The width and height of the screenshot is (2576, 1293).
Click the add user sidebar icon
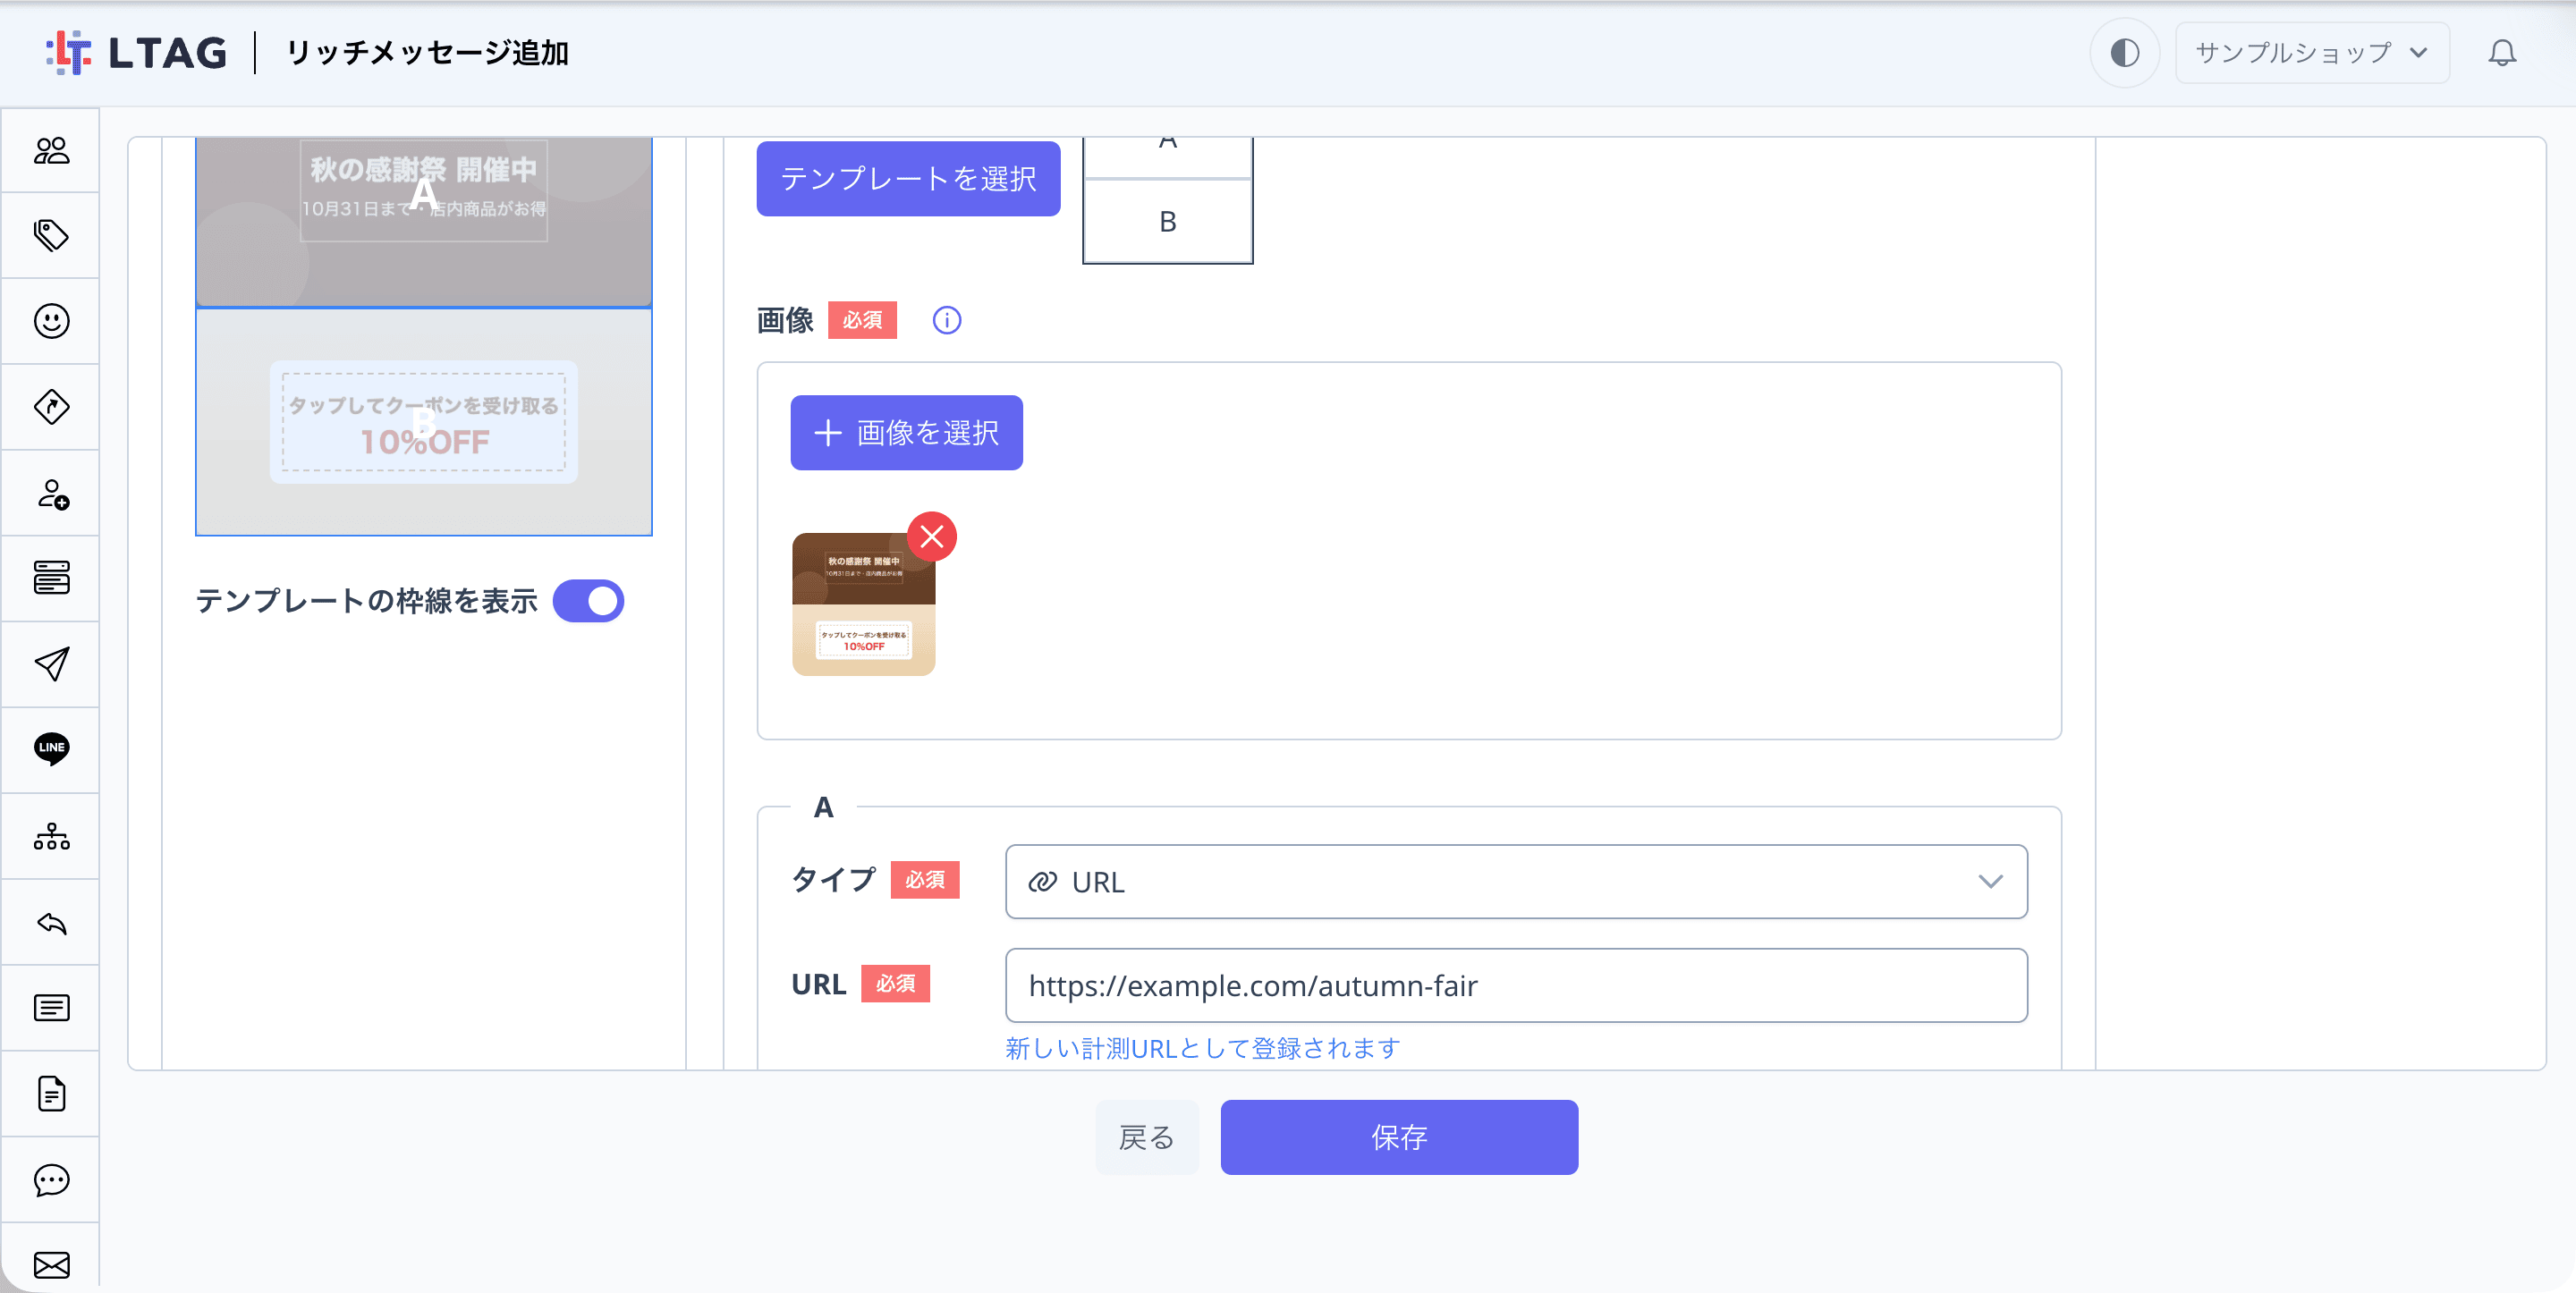(x=51, y=494)
